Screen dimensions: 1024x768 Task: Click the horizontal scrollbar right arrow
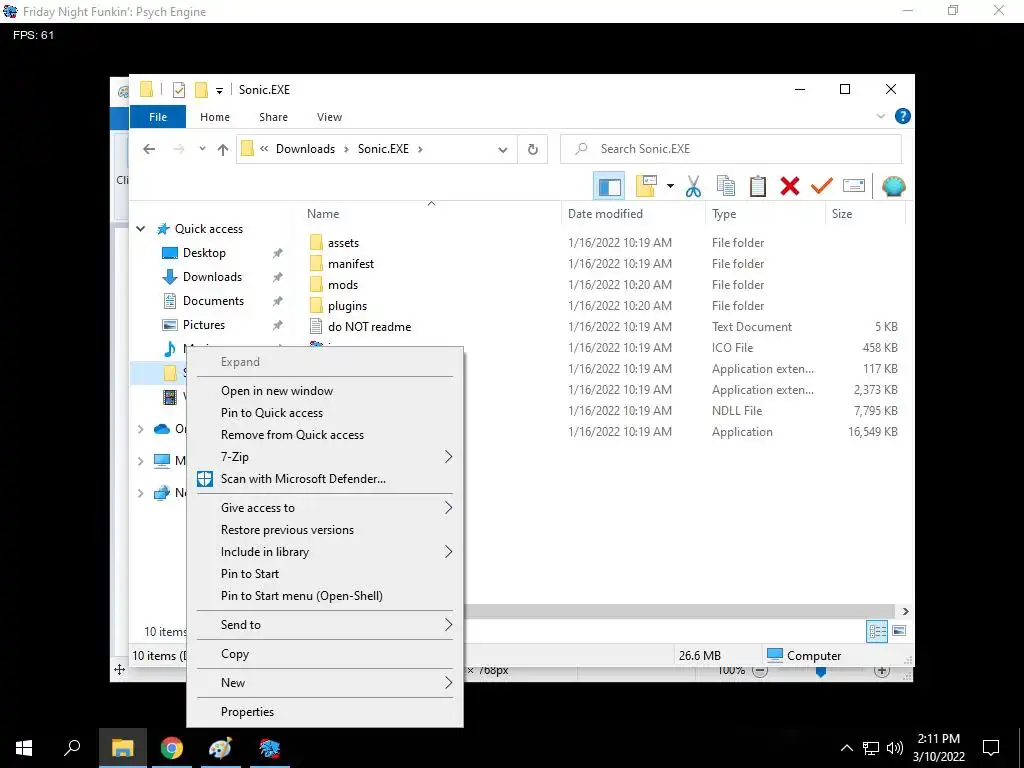click(905, 611)
